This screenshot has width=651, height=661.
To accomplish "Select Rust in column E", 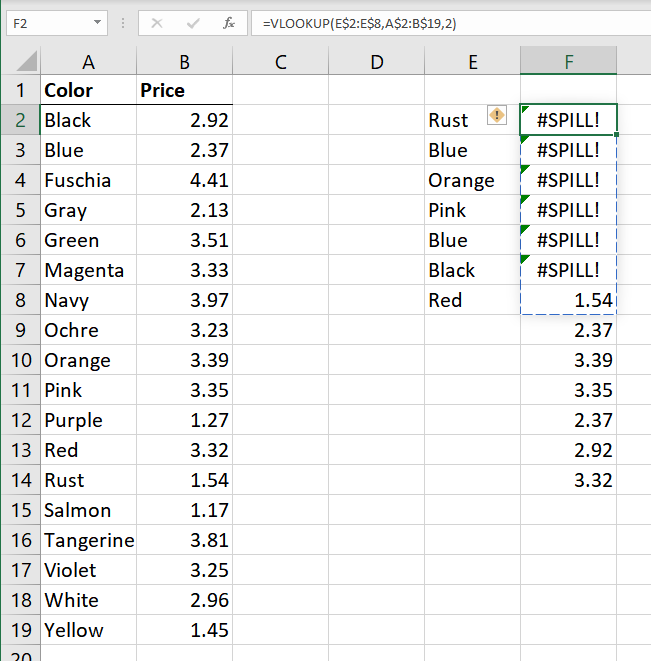I will tap(473, 120).
